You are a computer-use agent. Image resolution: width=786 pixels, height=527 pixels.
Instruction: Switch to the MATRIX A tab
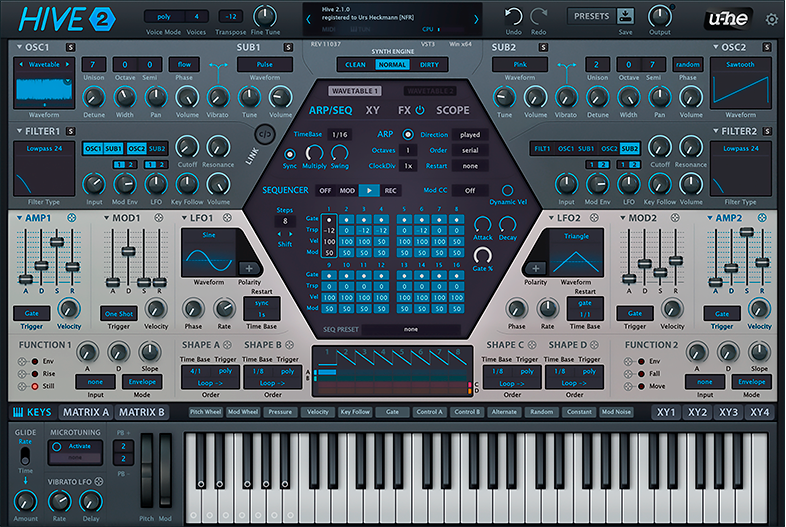click(85, 412)
